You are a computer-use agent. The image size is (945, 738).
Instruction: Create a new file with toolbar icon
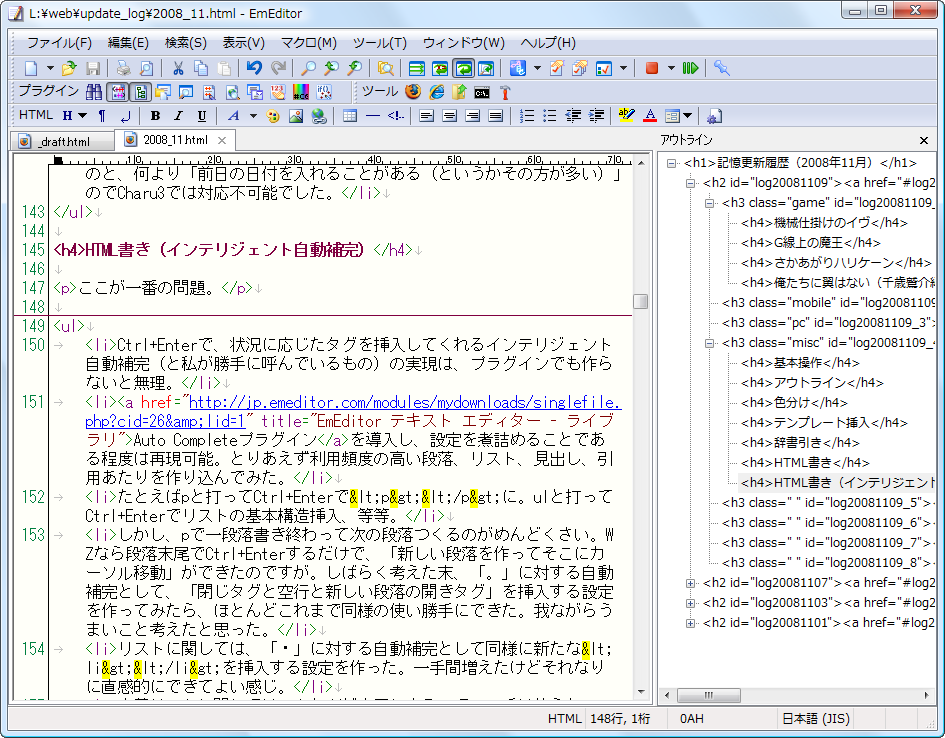pos(30,68)
